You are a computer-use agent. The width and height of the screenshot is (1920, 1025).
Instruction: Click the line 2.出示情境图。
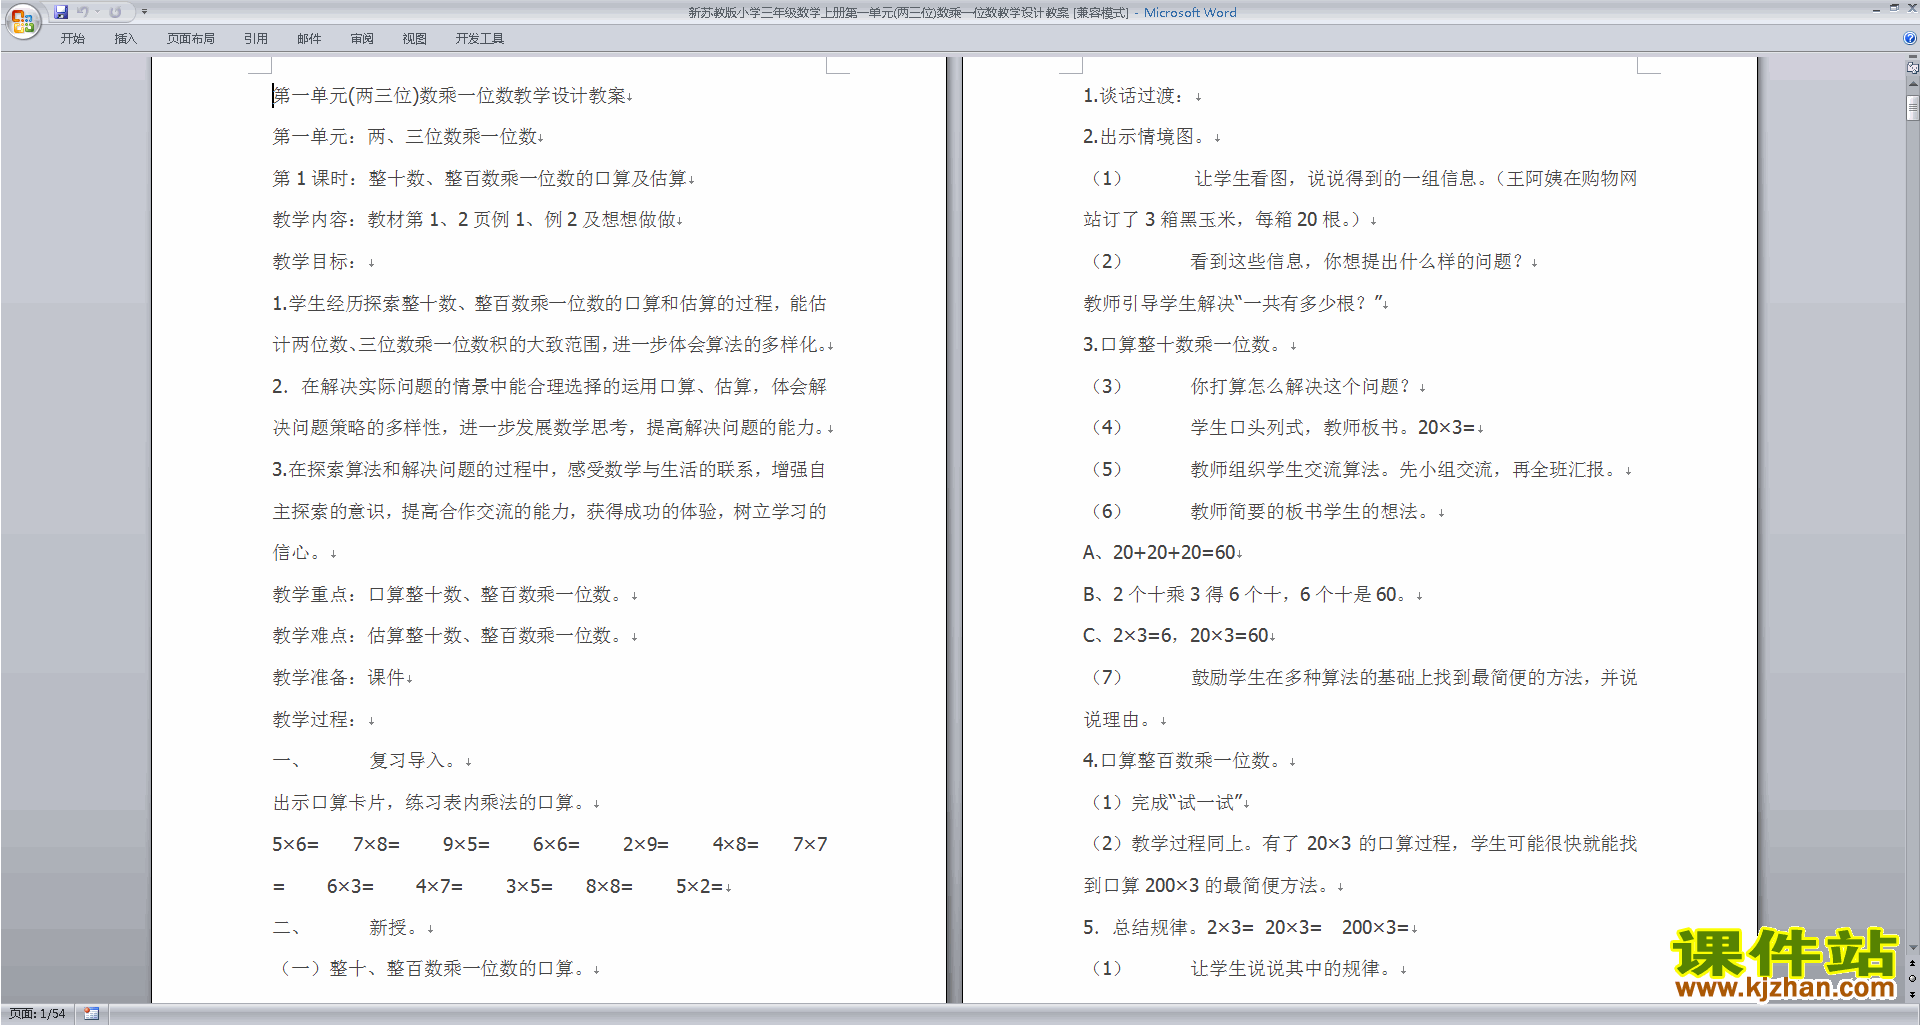[x=1146, y=137]
